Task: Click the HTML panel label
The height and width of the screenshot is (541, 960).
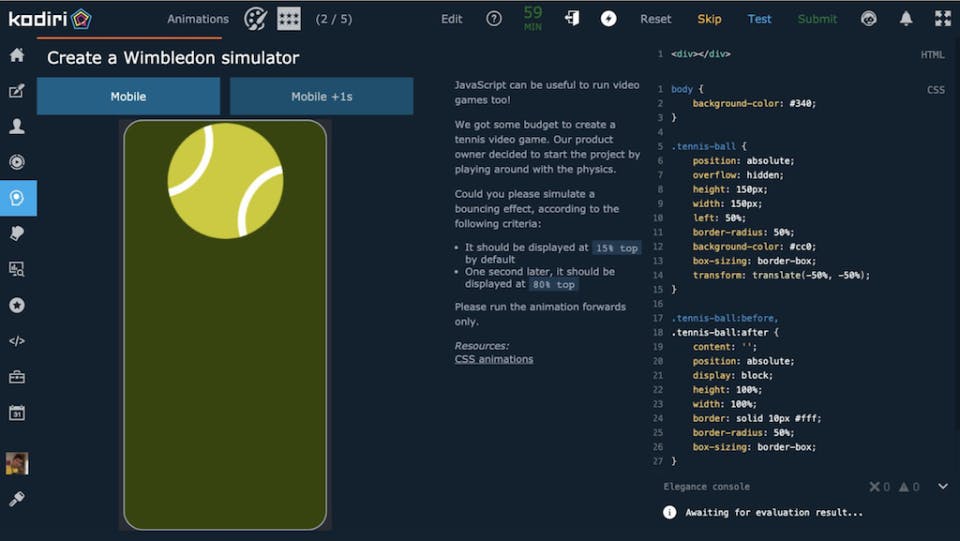Action: (x=932, y=54)
